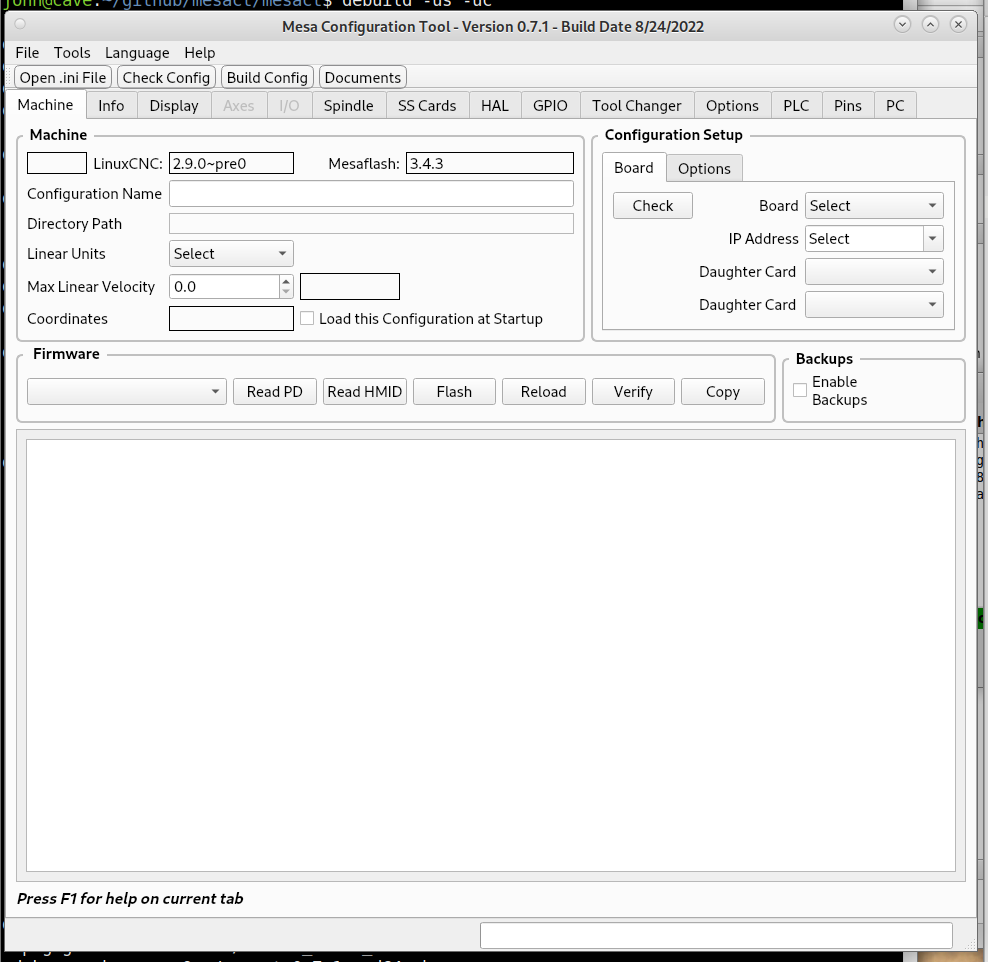The width and height of the screenshot is (988, 962).
Task: Click the Flash firmware button
Action: point(454,391)
